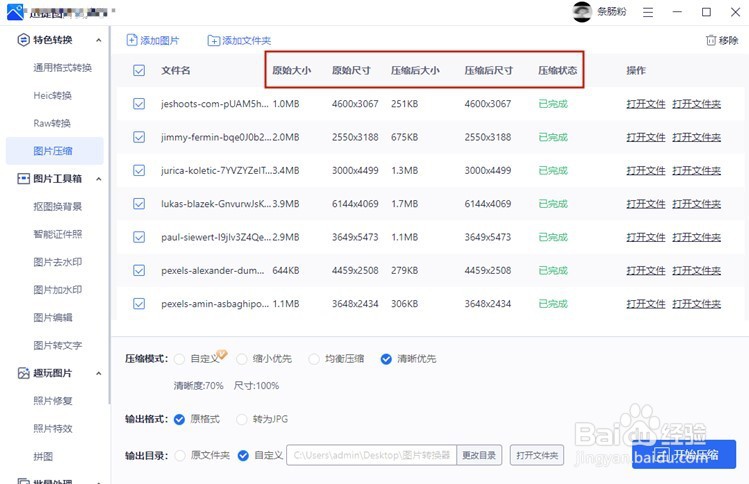Toggle the select-all checkbox in header

point(139,71)
